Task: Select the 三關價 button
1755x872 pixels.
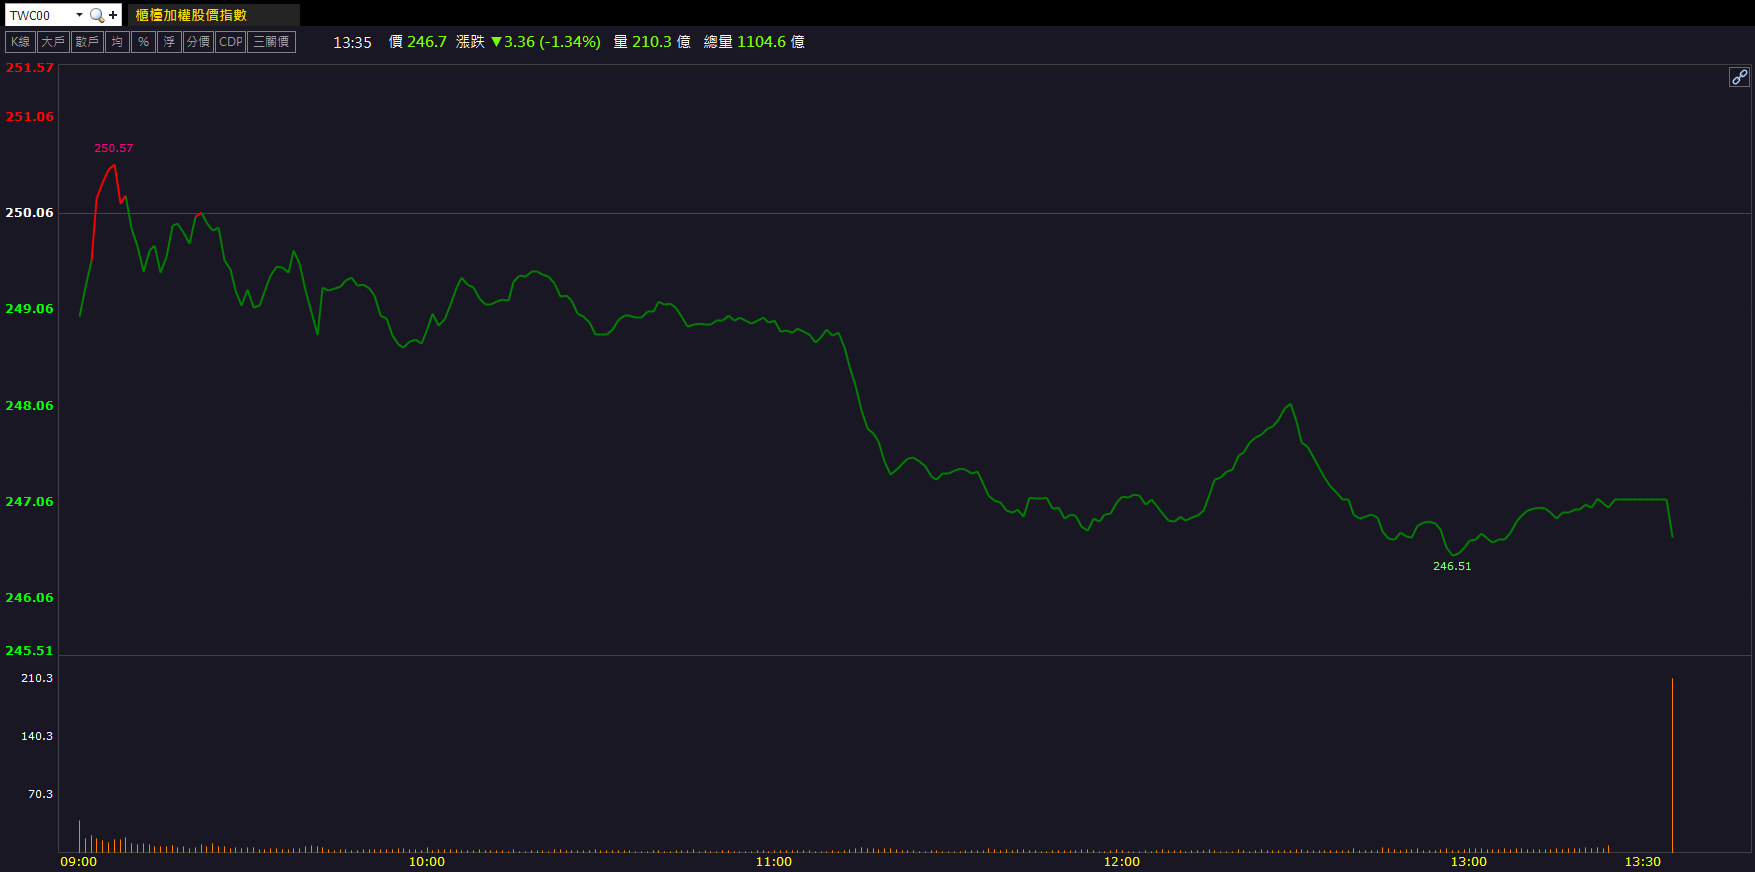Action: coord(271,42)
